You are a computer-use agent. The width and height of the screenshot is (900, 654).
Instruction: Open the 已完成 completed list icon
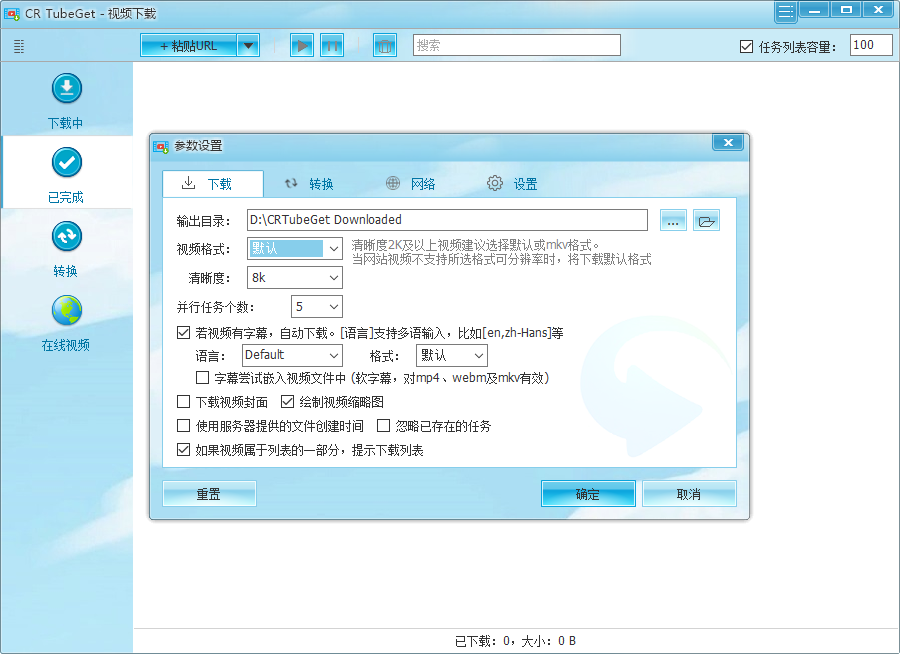pyautogui.click(x=66, y=163)
